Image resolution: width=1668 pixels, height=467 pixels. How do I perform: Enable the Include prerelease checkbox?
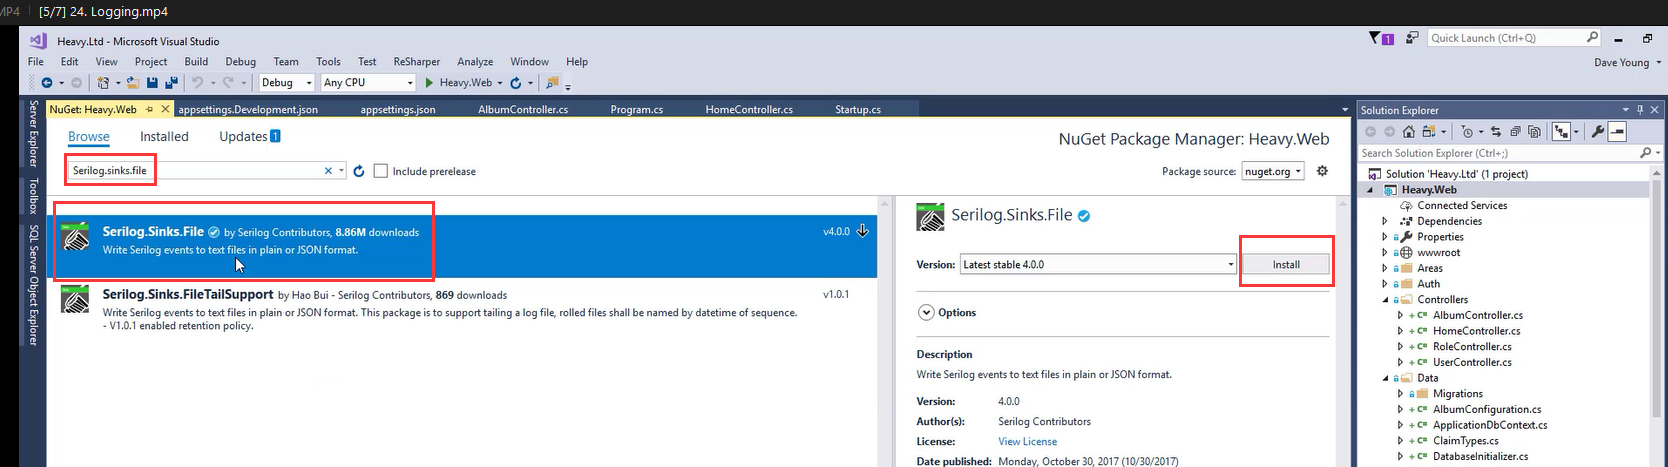click(x=380, y=171)
